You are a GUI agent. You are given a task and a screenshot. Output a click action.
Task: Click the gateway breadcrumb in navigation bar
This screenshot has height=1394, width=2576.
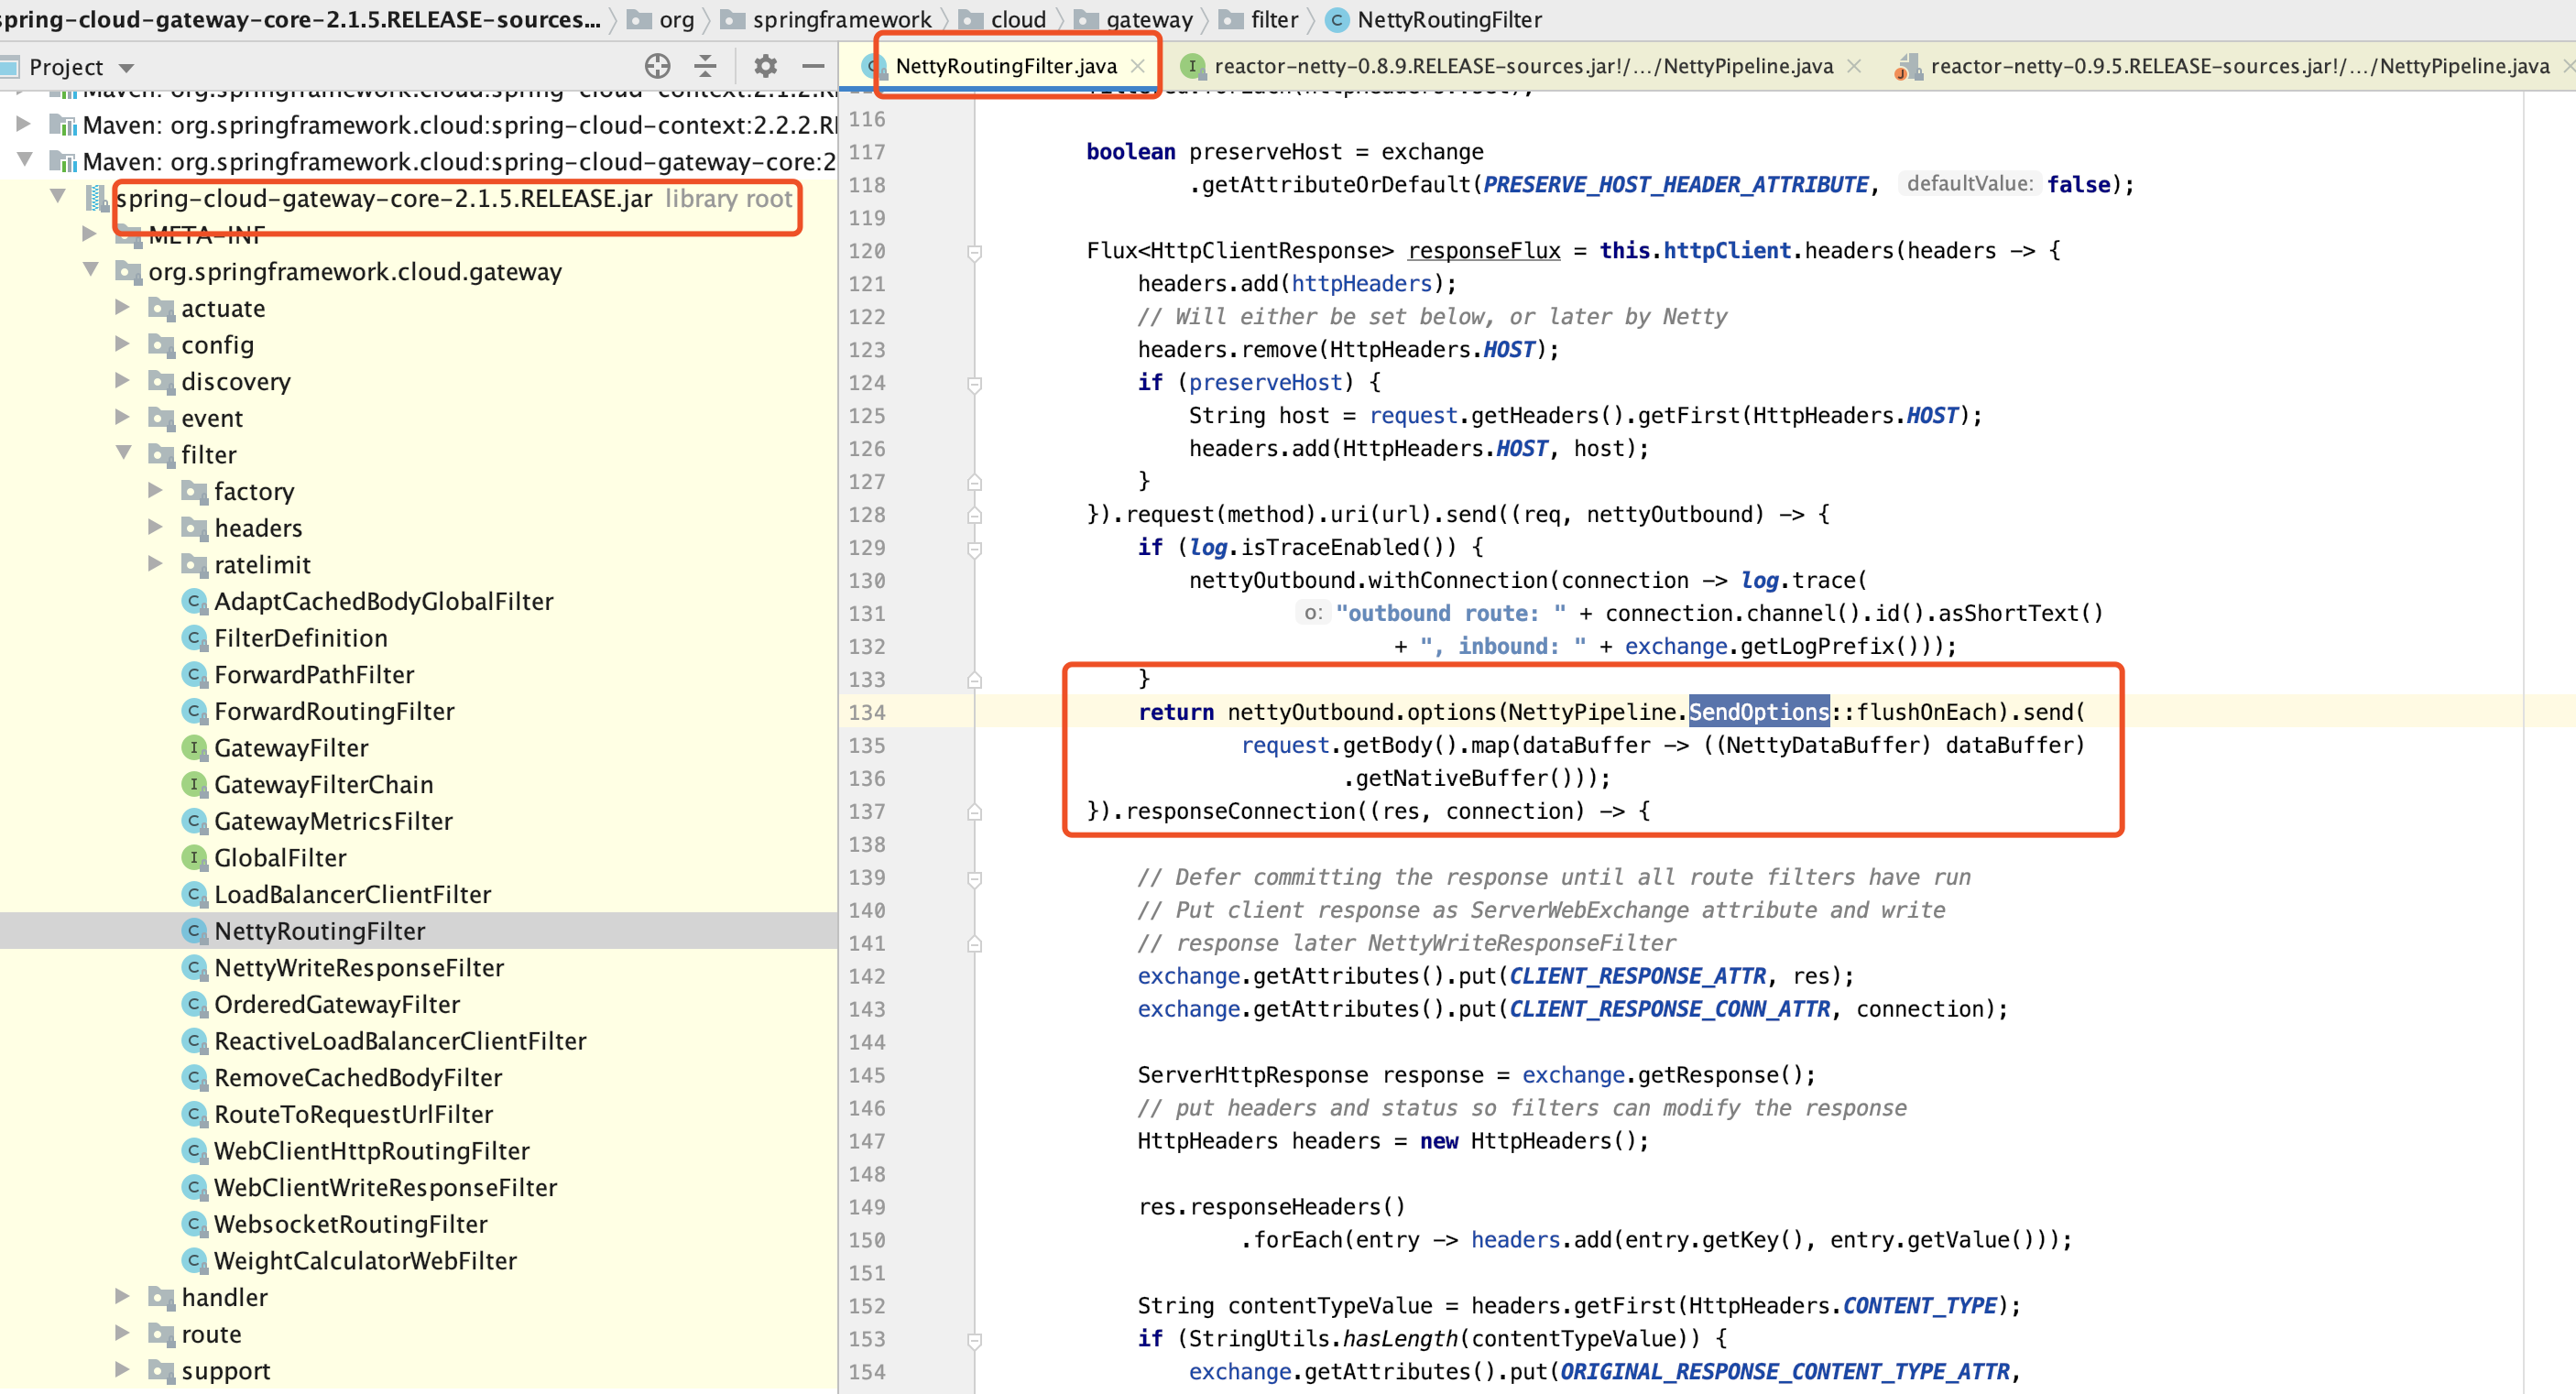1148,19
